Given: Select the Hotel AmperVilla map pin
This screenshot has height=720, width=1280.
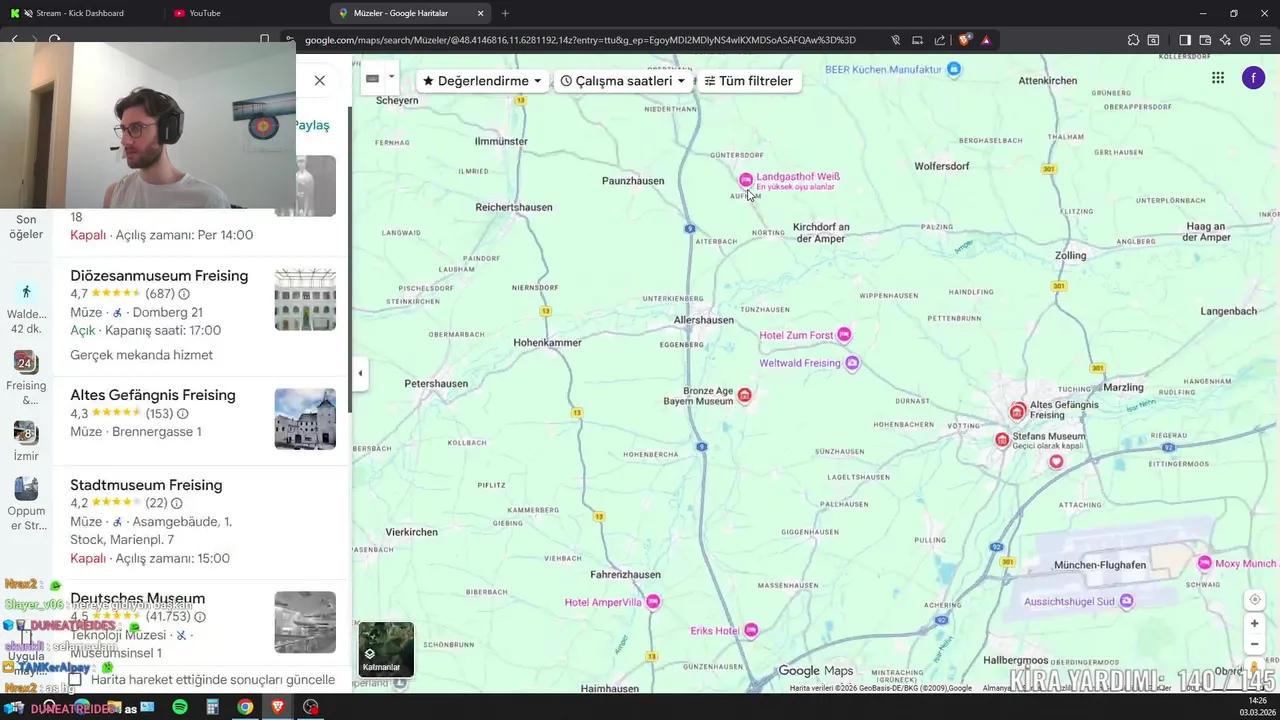Looking at the screenshot, I should point(653,602).
